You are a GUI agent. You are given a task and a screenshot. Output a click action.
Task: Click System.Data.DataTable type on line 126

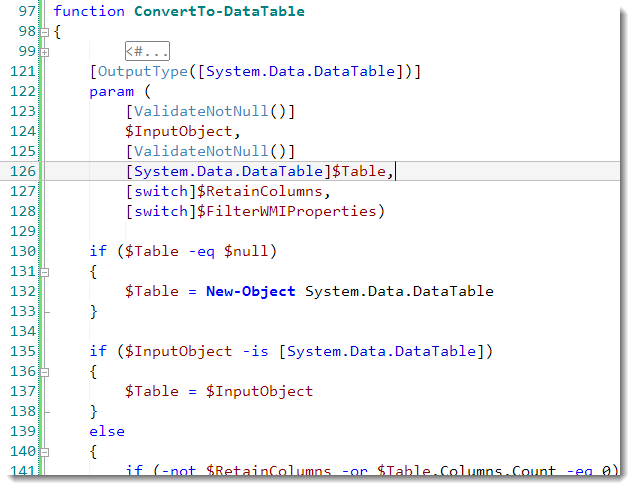point(228,171)
